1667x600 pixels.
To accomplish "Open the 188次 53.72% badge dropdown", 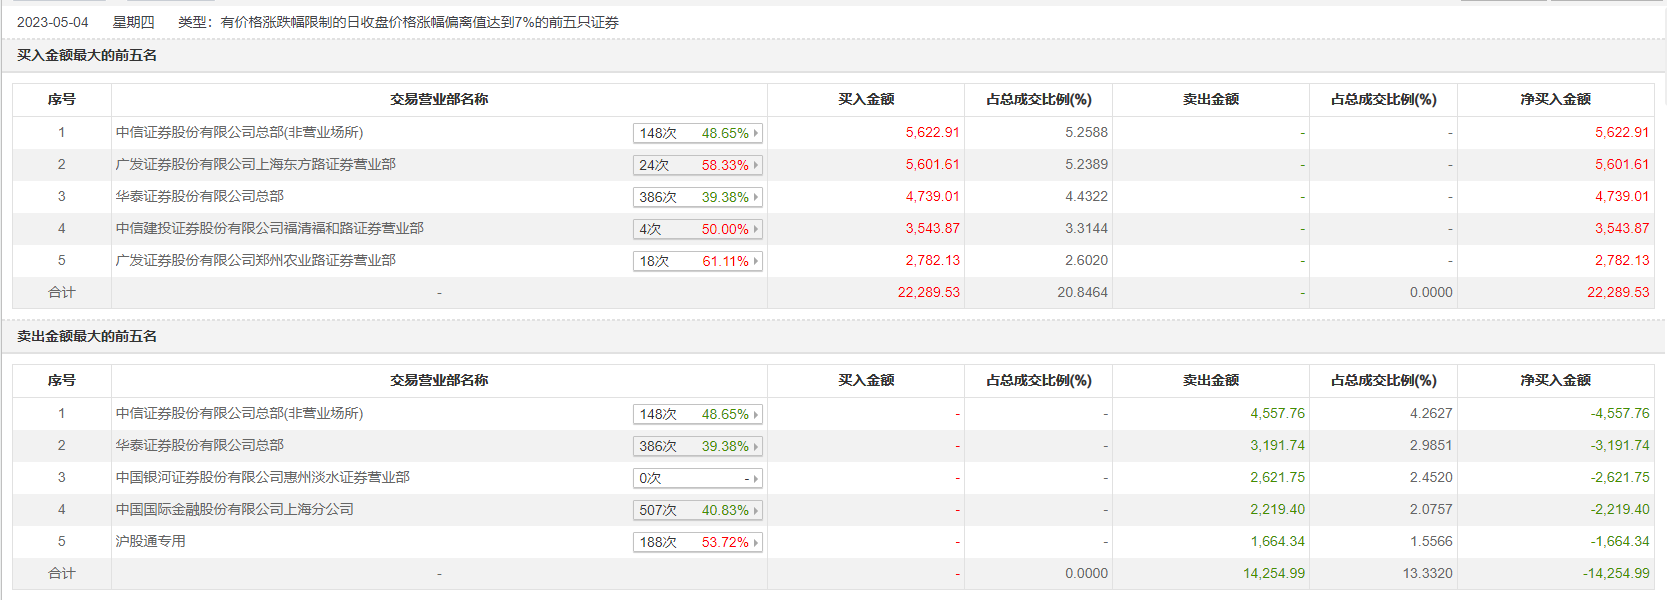I will pyautogui.click(x=697, y=542).
